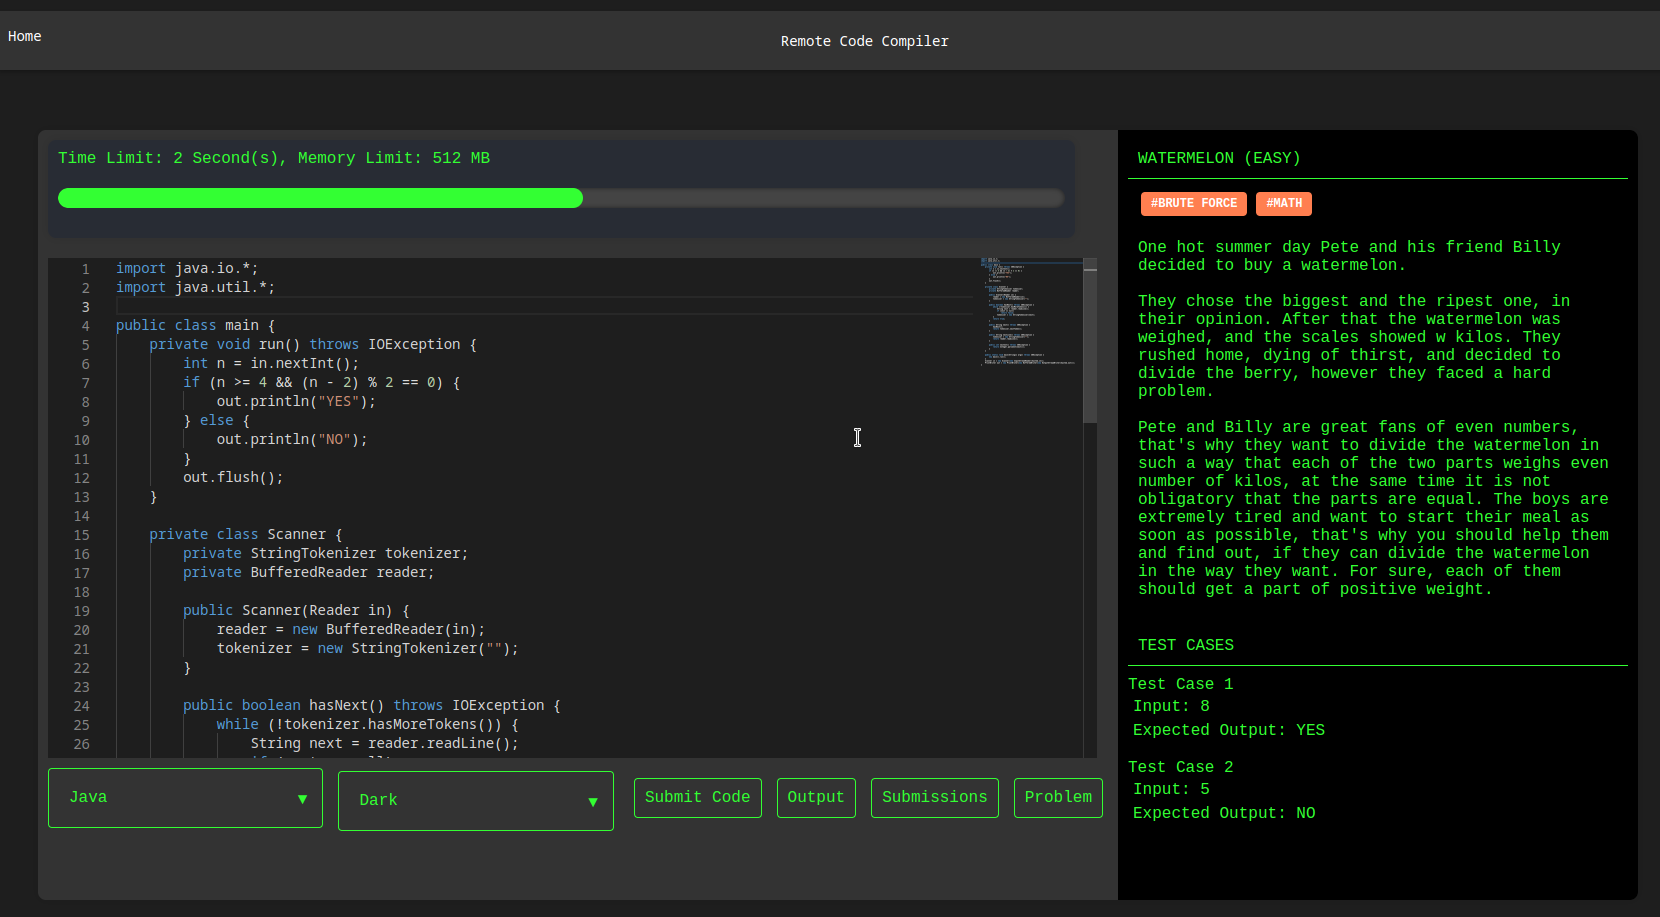Click 'private class Scanner {' line
Viewport: 1660px width, 917px height.
point(246,535)
